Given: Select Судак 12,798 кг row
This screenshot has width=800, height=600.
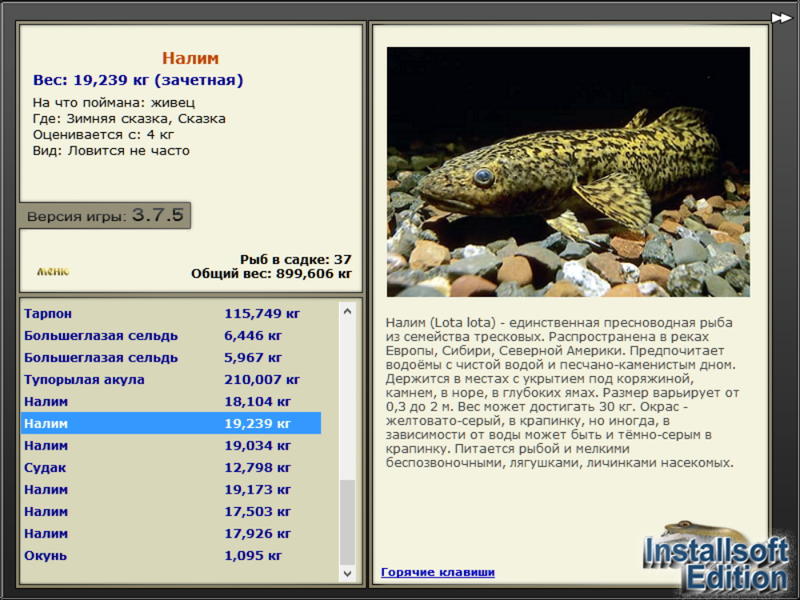Looking at the screenshot, I should (x=171, y=467).
